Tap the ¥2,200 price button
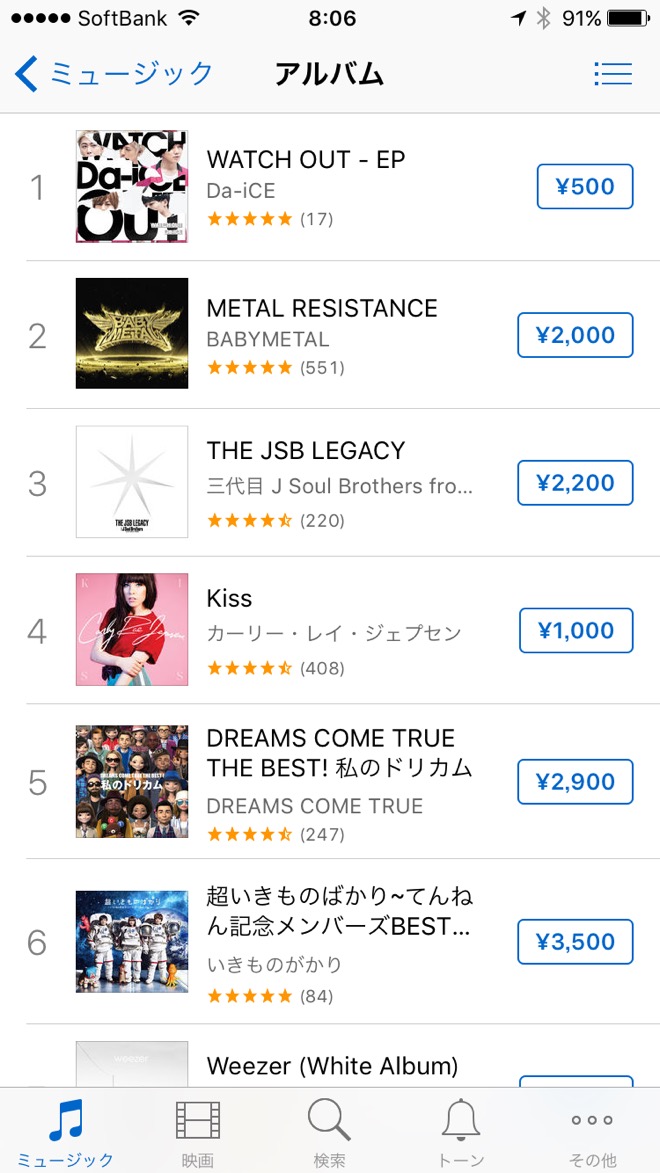The height and width of the screenshot is (1173, 660). tap(575, 483)
